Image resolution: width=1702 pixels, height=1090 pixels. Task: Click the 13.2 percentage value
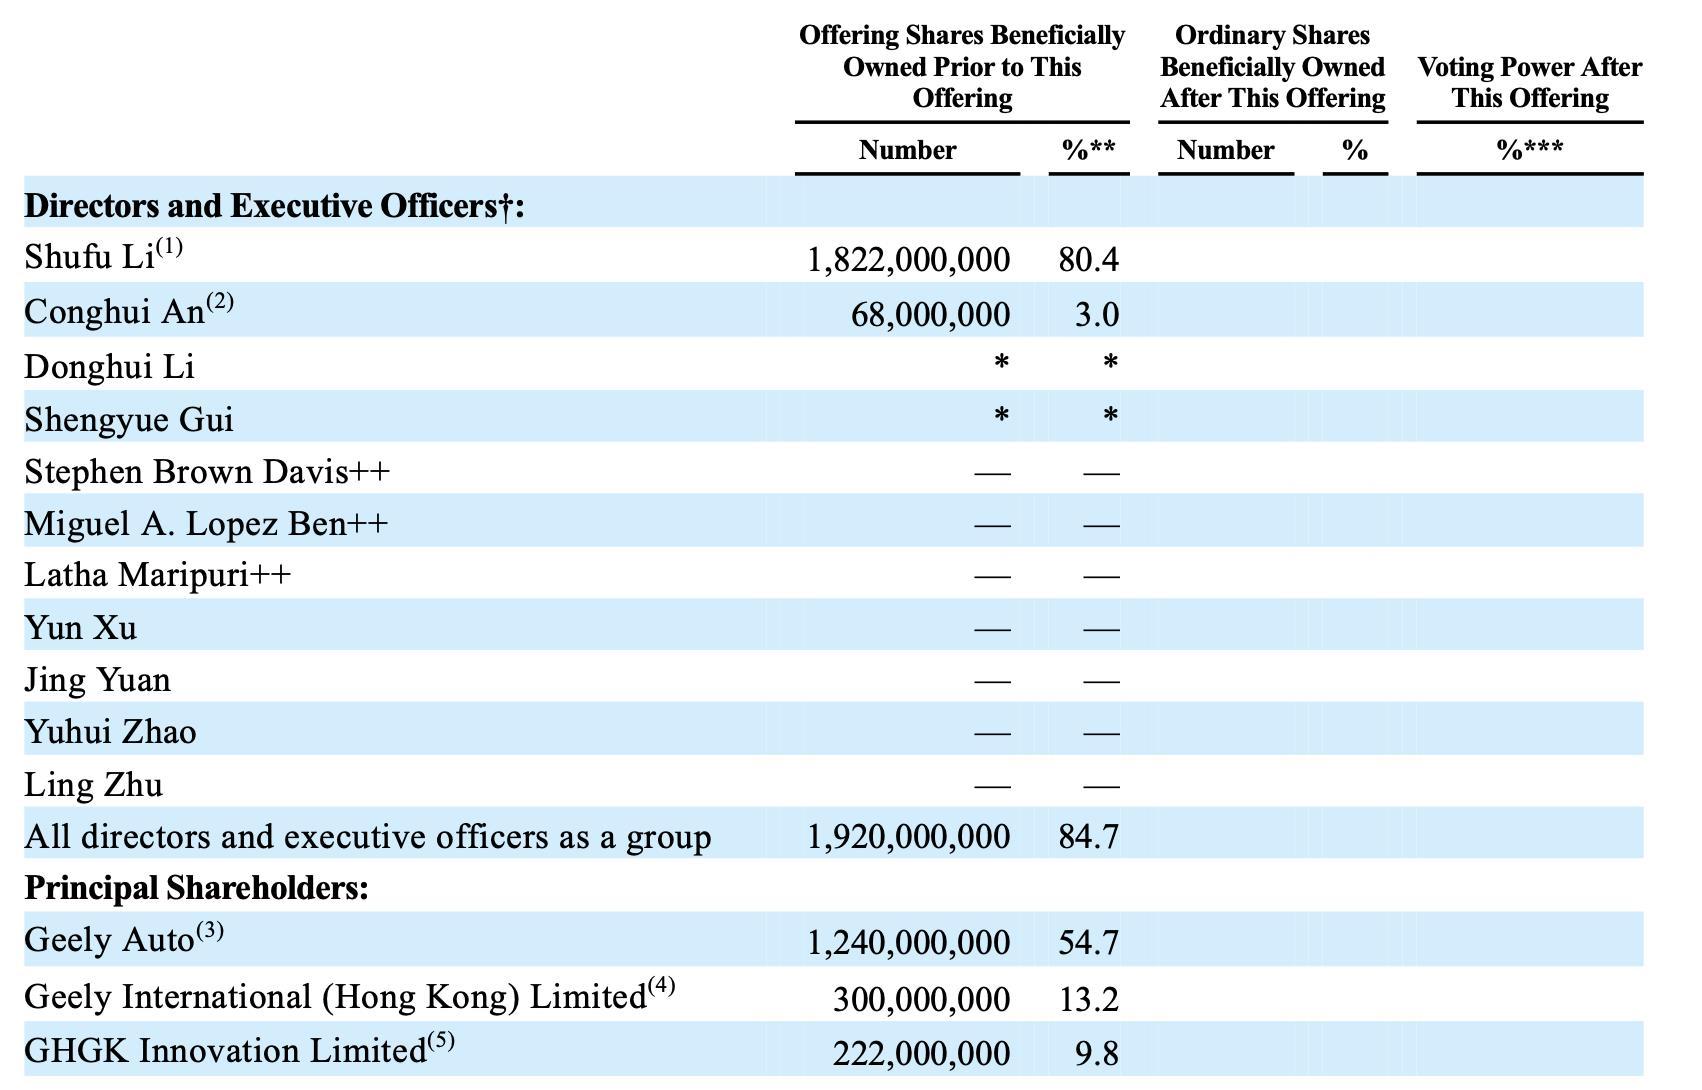[1089, 1000]
